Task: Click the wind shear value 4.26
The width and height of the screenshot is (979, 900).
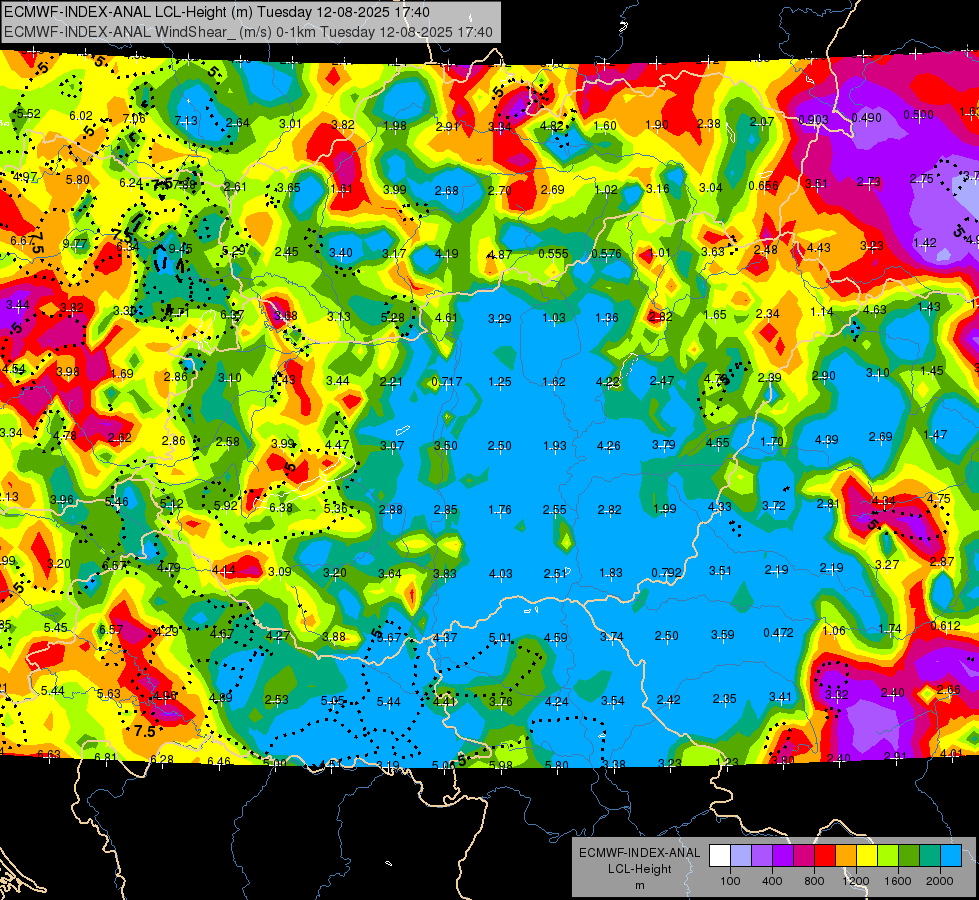Action: point(609,446)
